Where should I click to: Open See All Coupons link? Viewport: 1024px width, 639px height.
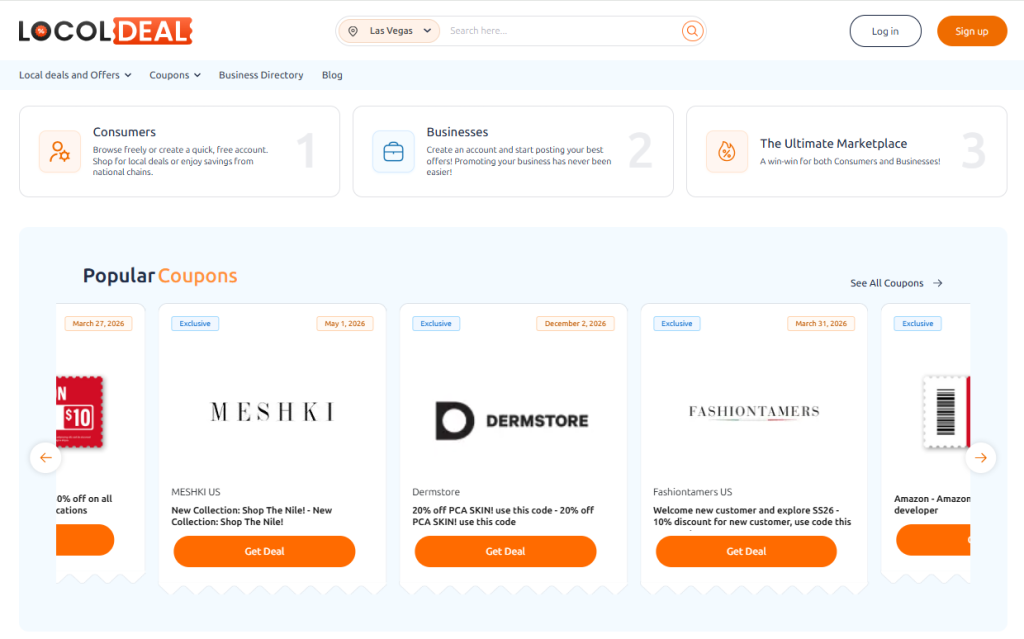[x=896, y=283]
